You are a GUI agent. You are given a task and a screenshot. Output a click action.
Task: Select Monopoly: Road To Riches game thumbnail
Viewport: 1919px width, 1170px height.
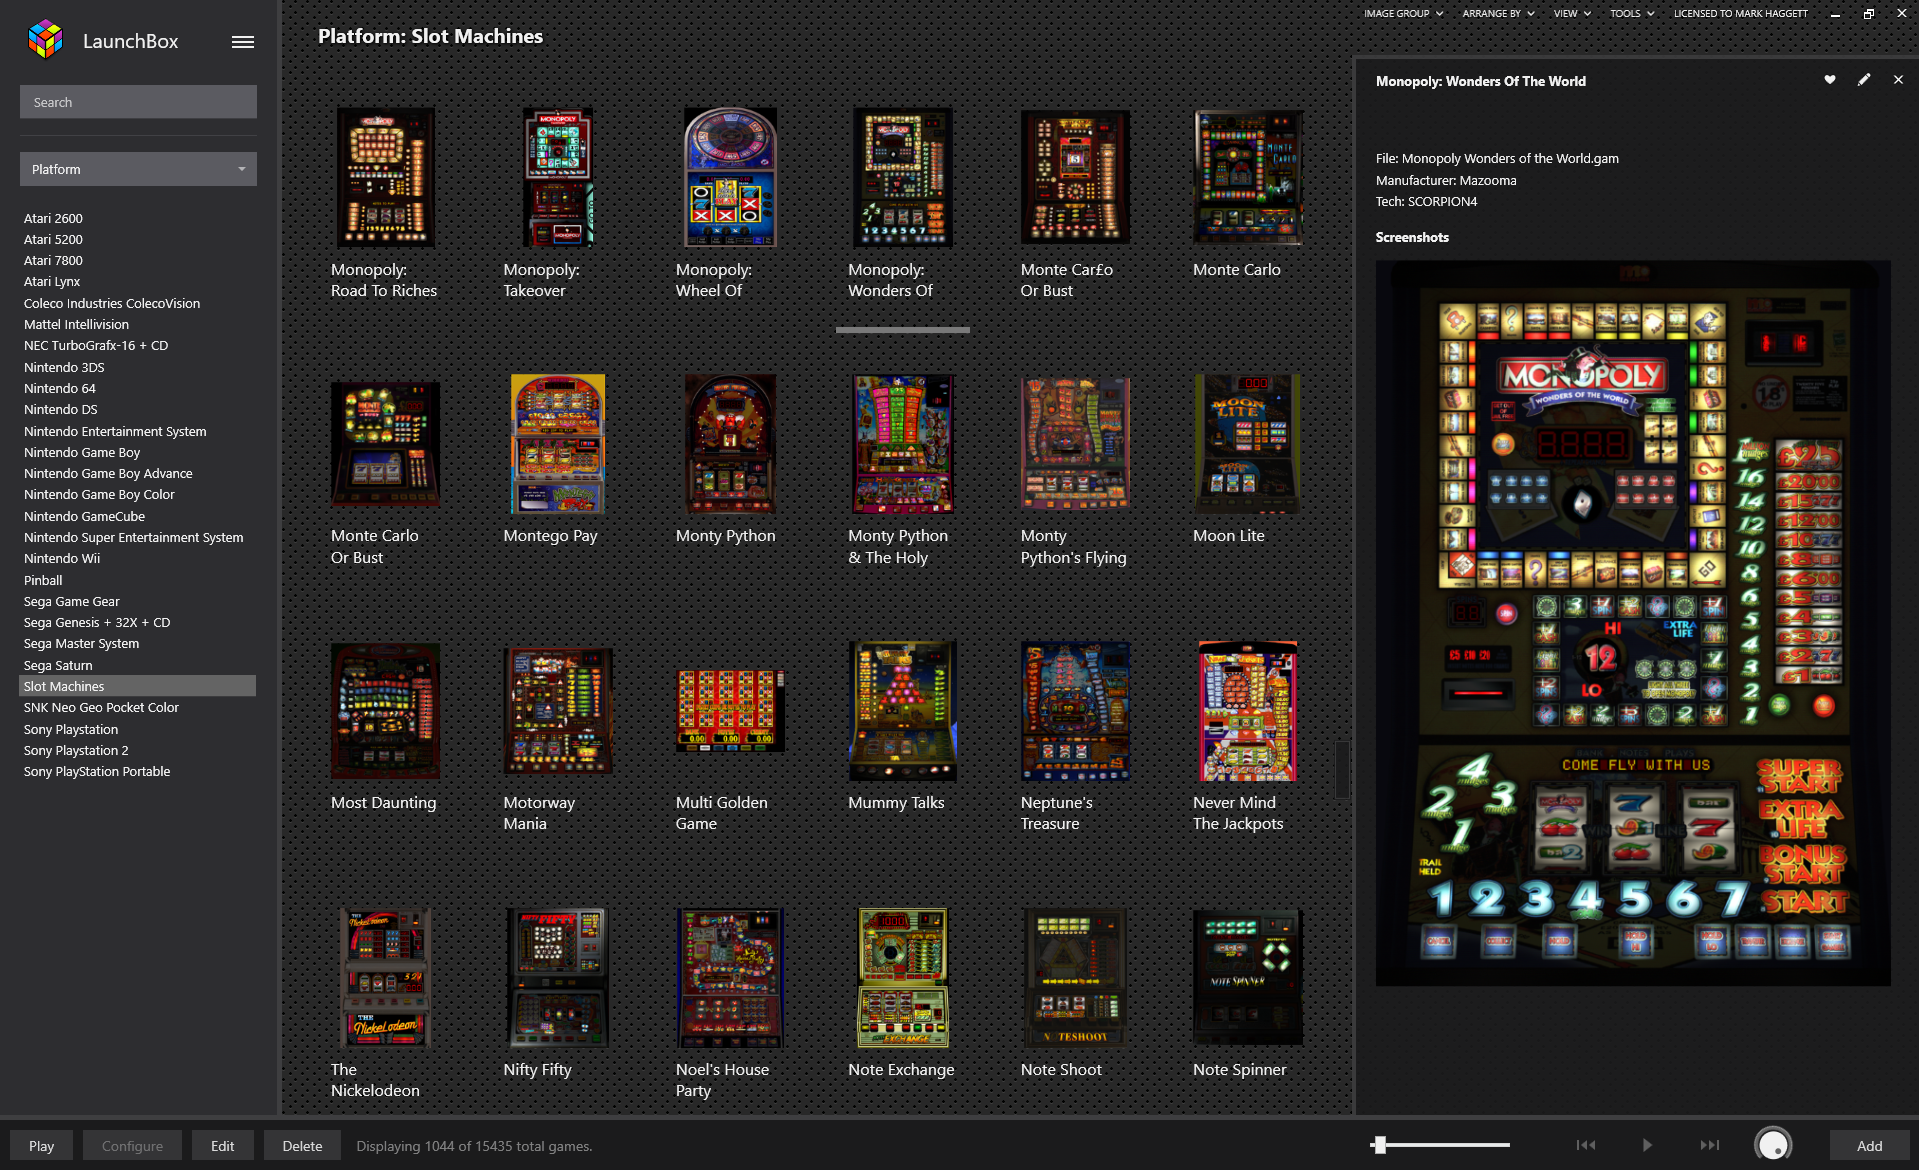385,177
